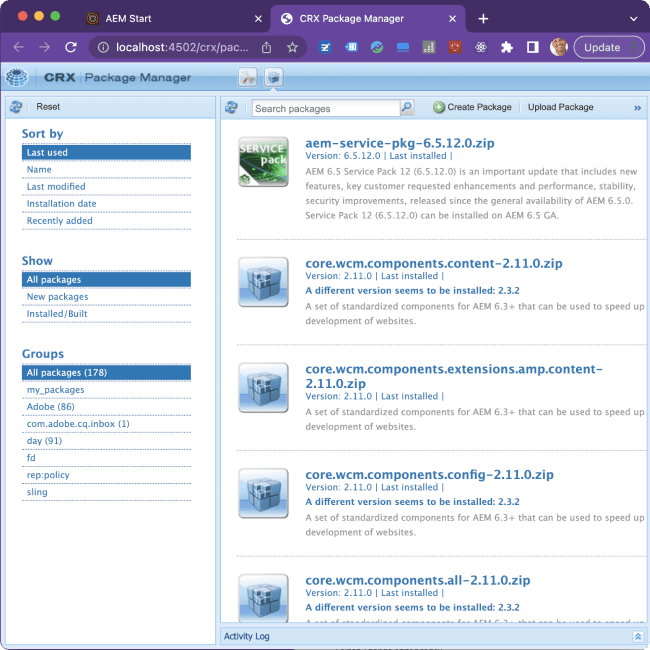Sort by Last used

[106, 153]
